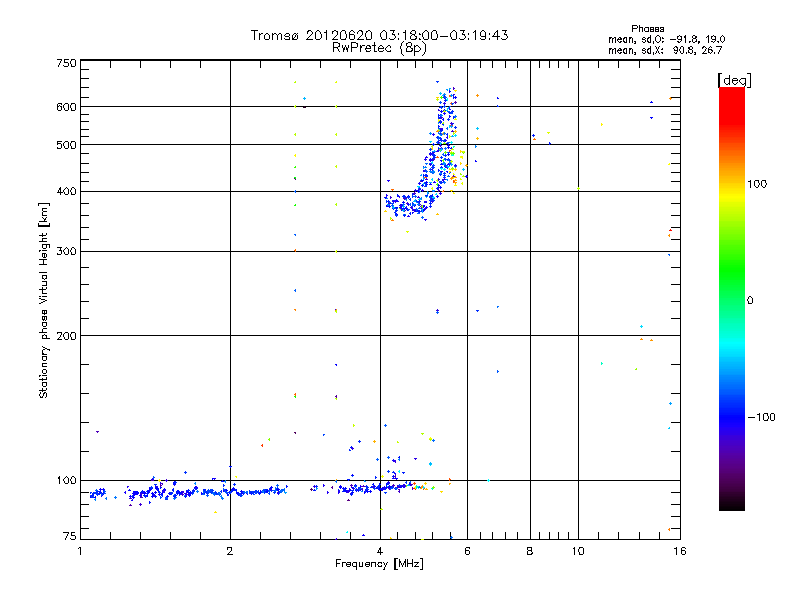Viewport: 800px width, 600px height.
Task: Select the 'mean, sd,X: 90.8, 26.7' statistics line
Action: 665,50
